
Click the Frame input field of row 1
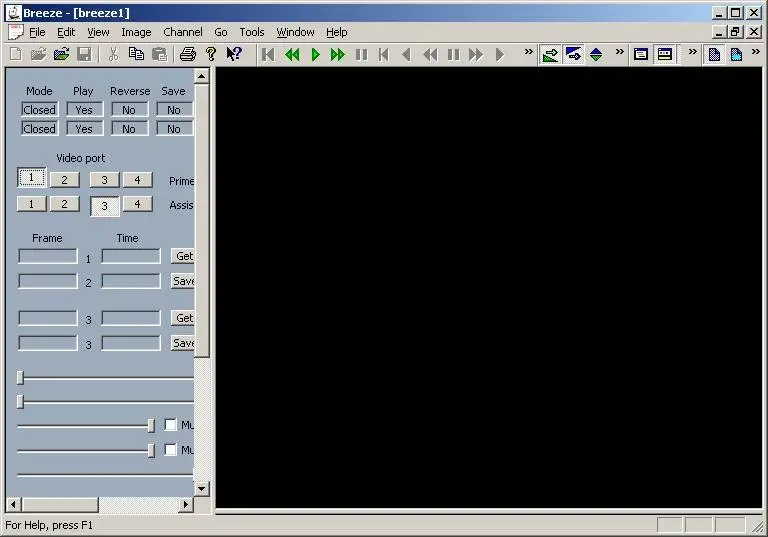point(48,256)
